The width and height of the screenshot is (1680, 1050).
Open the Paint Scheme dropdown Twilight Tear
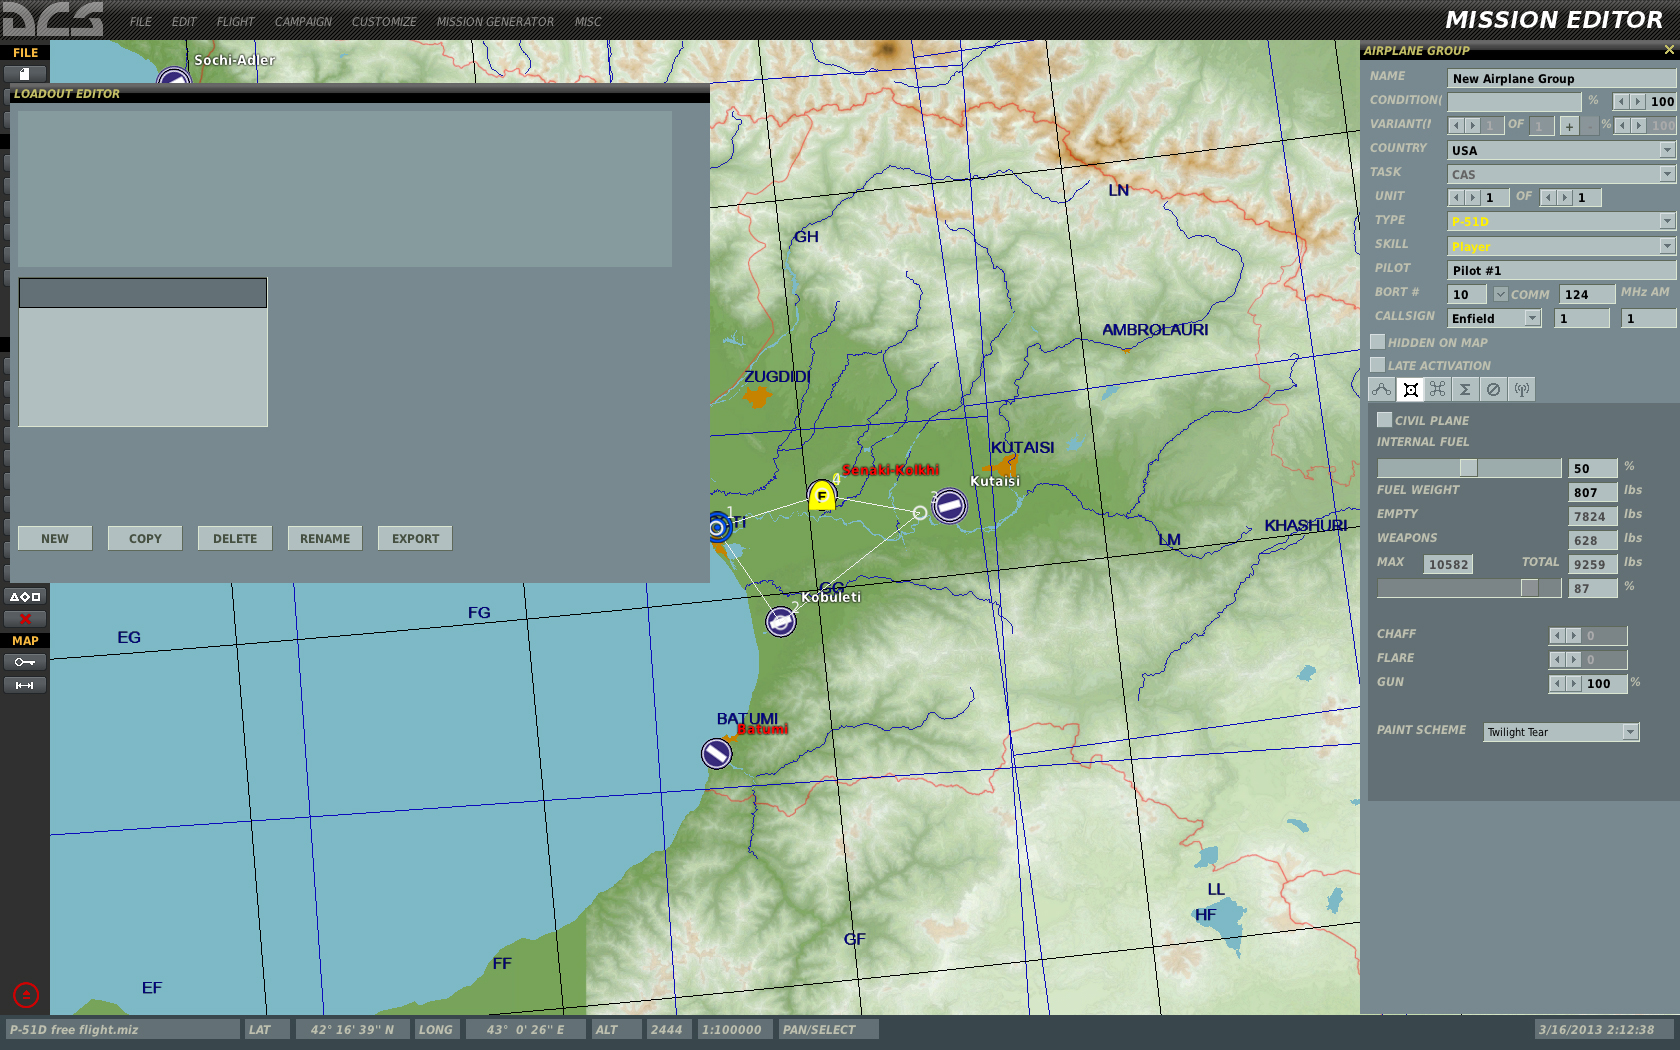(x=1562, y=732)
